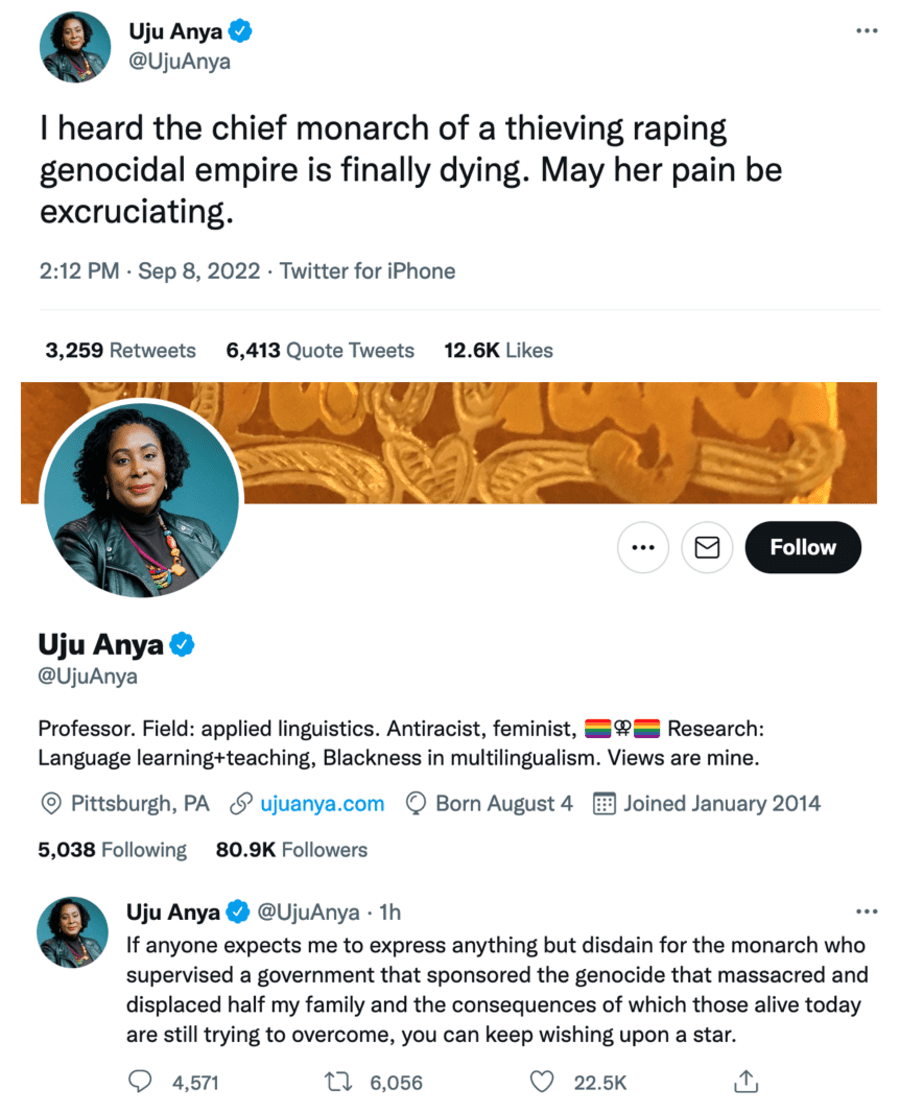The width and height of the screenshot is (900, 1113).
Task: Click the reply speech bubble icon
Action: (x=139, y=1081)
